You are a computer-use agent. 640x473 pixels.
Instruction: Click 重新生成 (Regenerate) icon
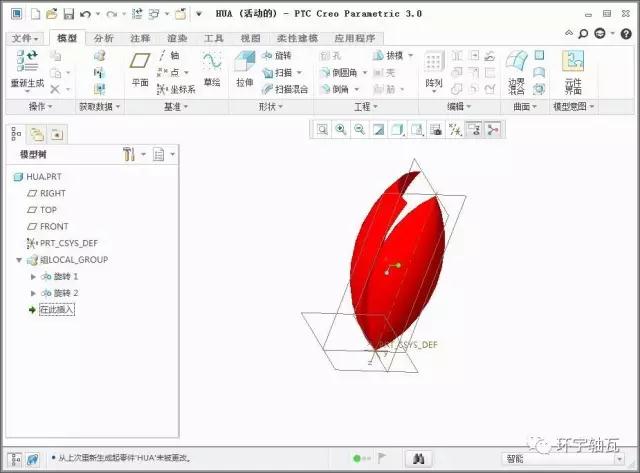pyautogui.click(x=27, y=68)
